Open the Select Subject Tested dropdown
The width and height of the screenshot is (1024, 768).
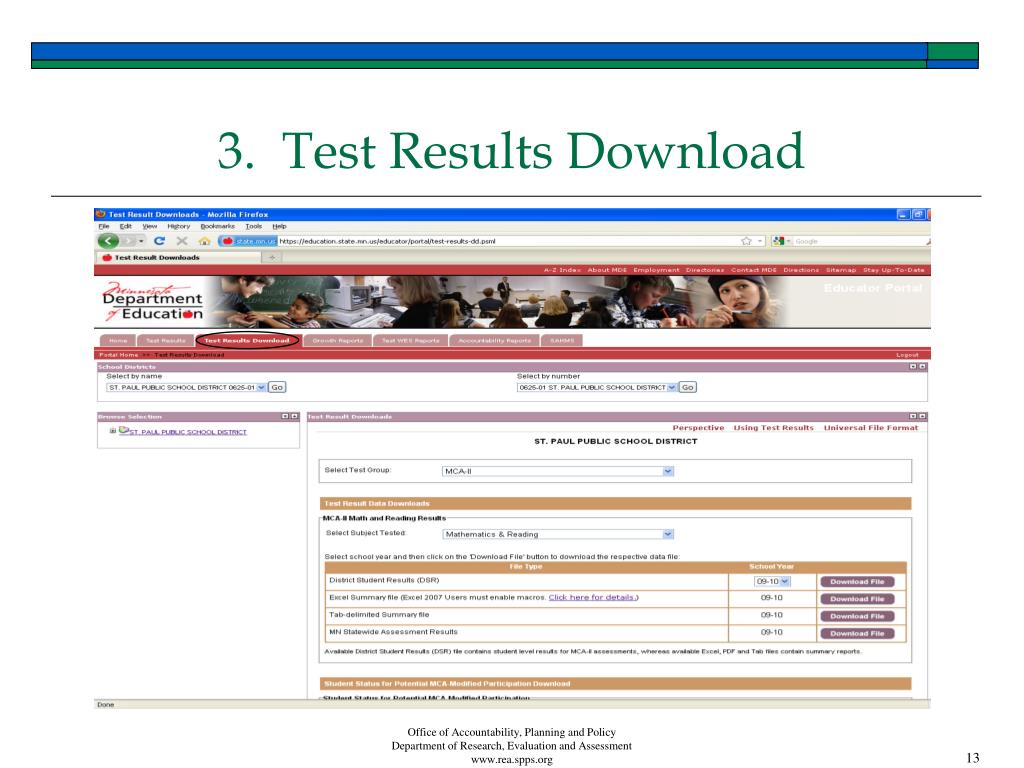pos(558,534)
